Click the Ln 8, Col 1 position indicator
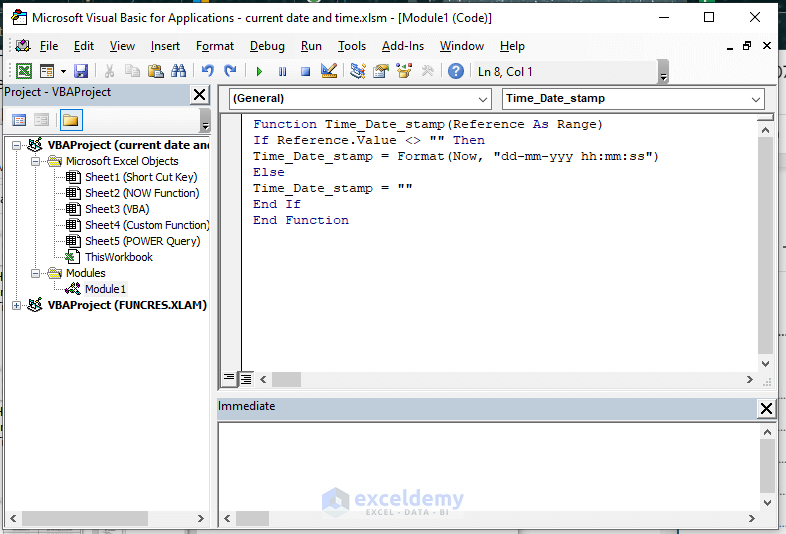This screenshot has height=534, width=786. pos(505,72)
